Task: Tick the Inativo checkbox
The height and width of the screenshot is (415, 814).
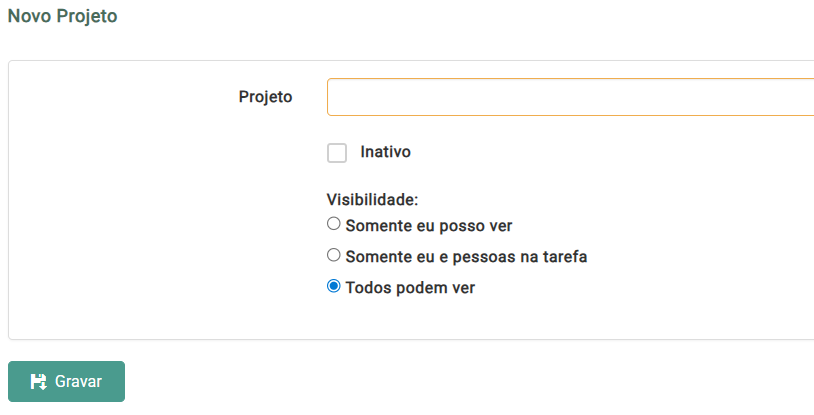Action: 337,153
